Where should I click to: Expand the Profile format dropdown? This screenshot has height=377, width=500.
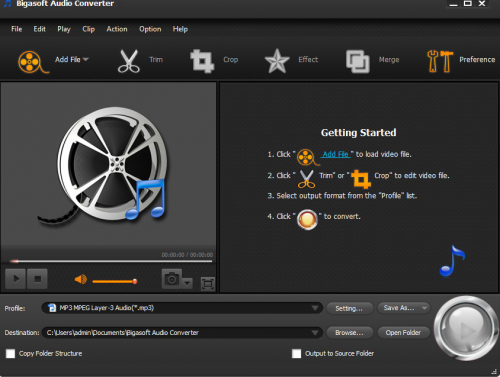[314, 308]
